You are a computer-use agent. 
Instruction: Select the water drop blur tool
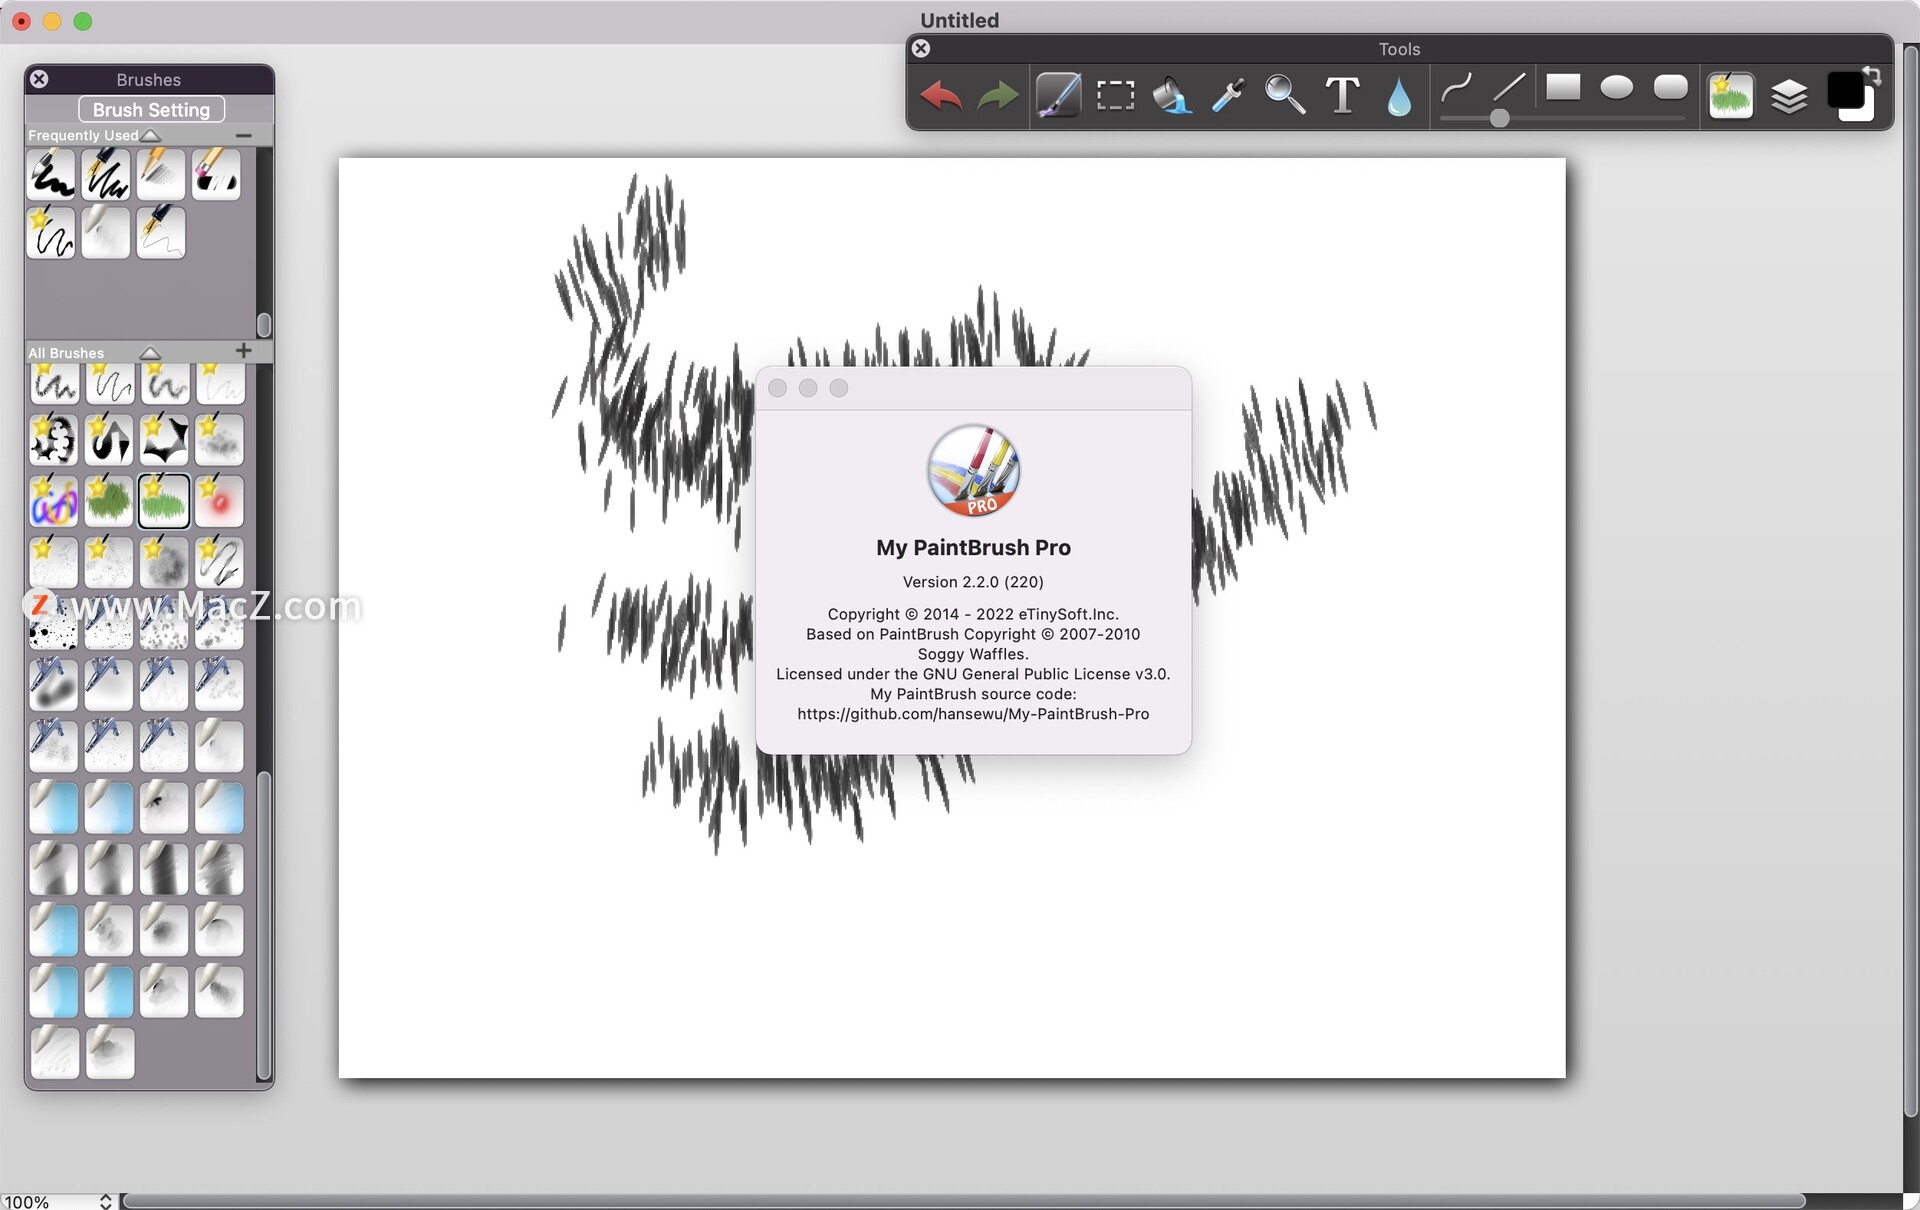click(x=1399, y=98)
